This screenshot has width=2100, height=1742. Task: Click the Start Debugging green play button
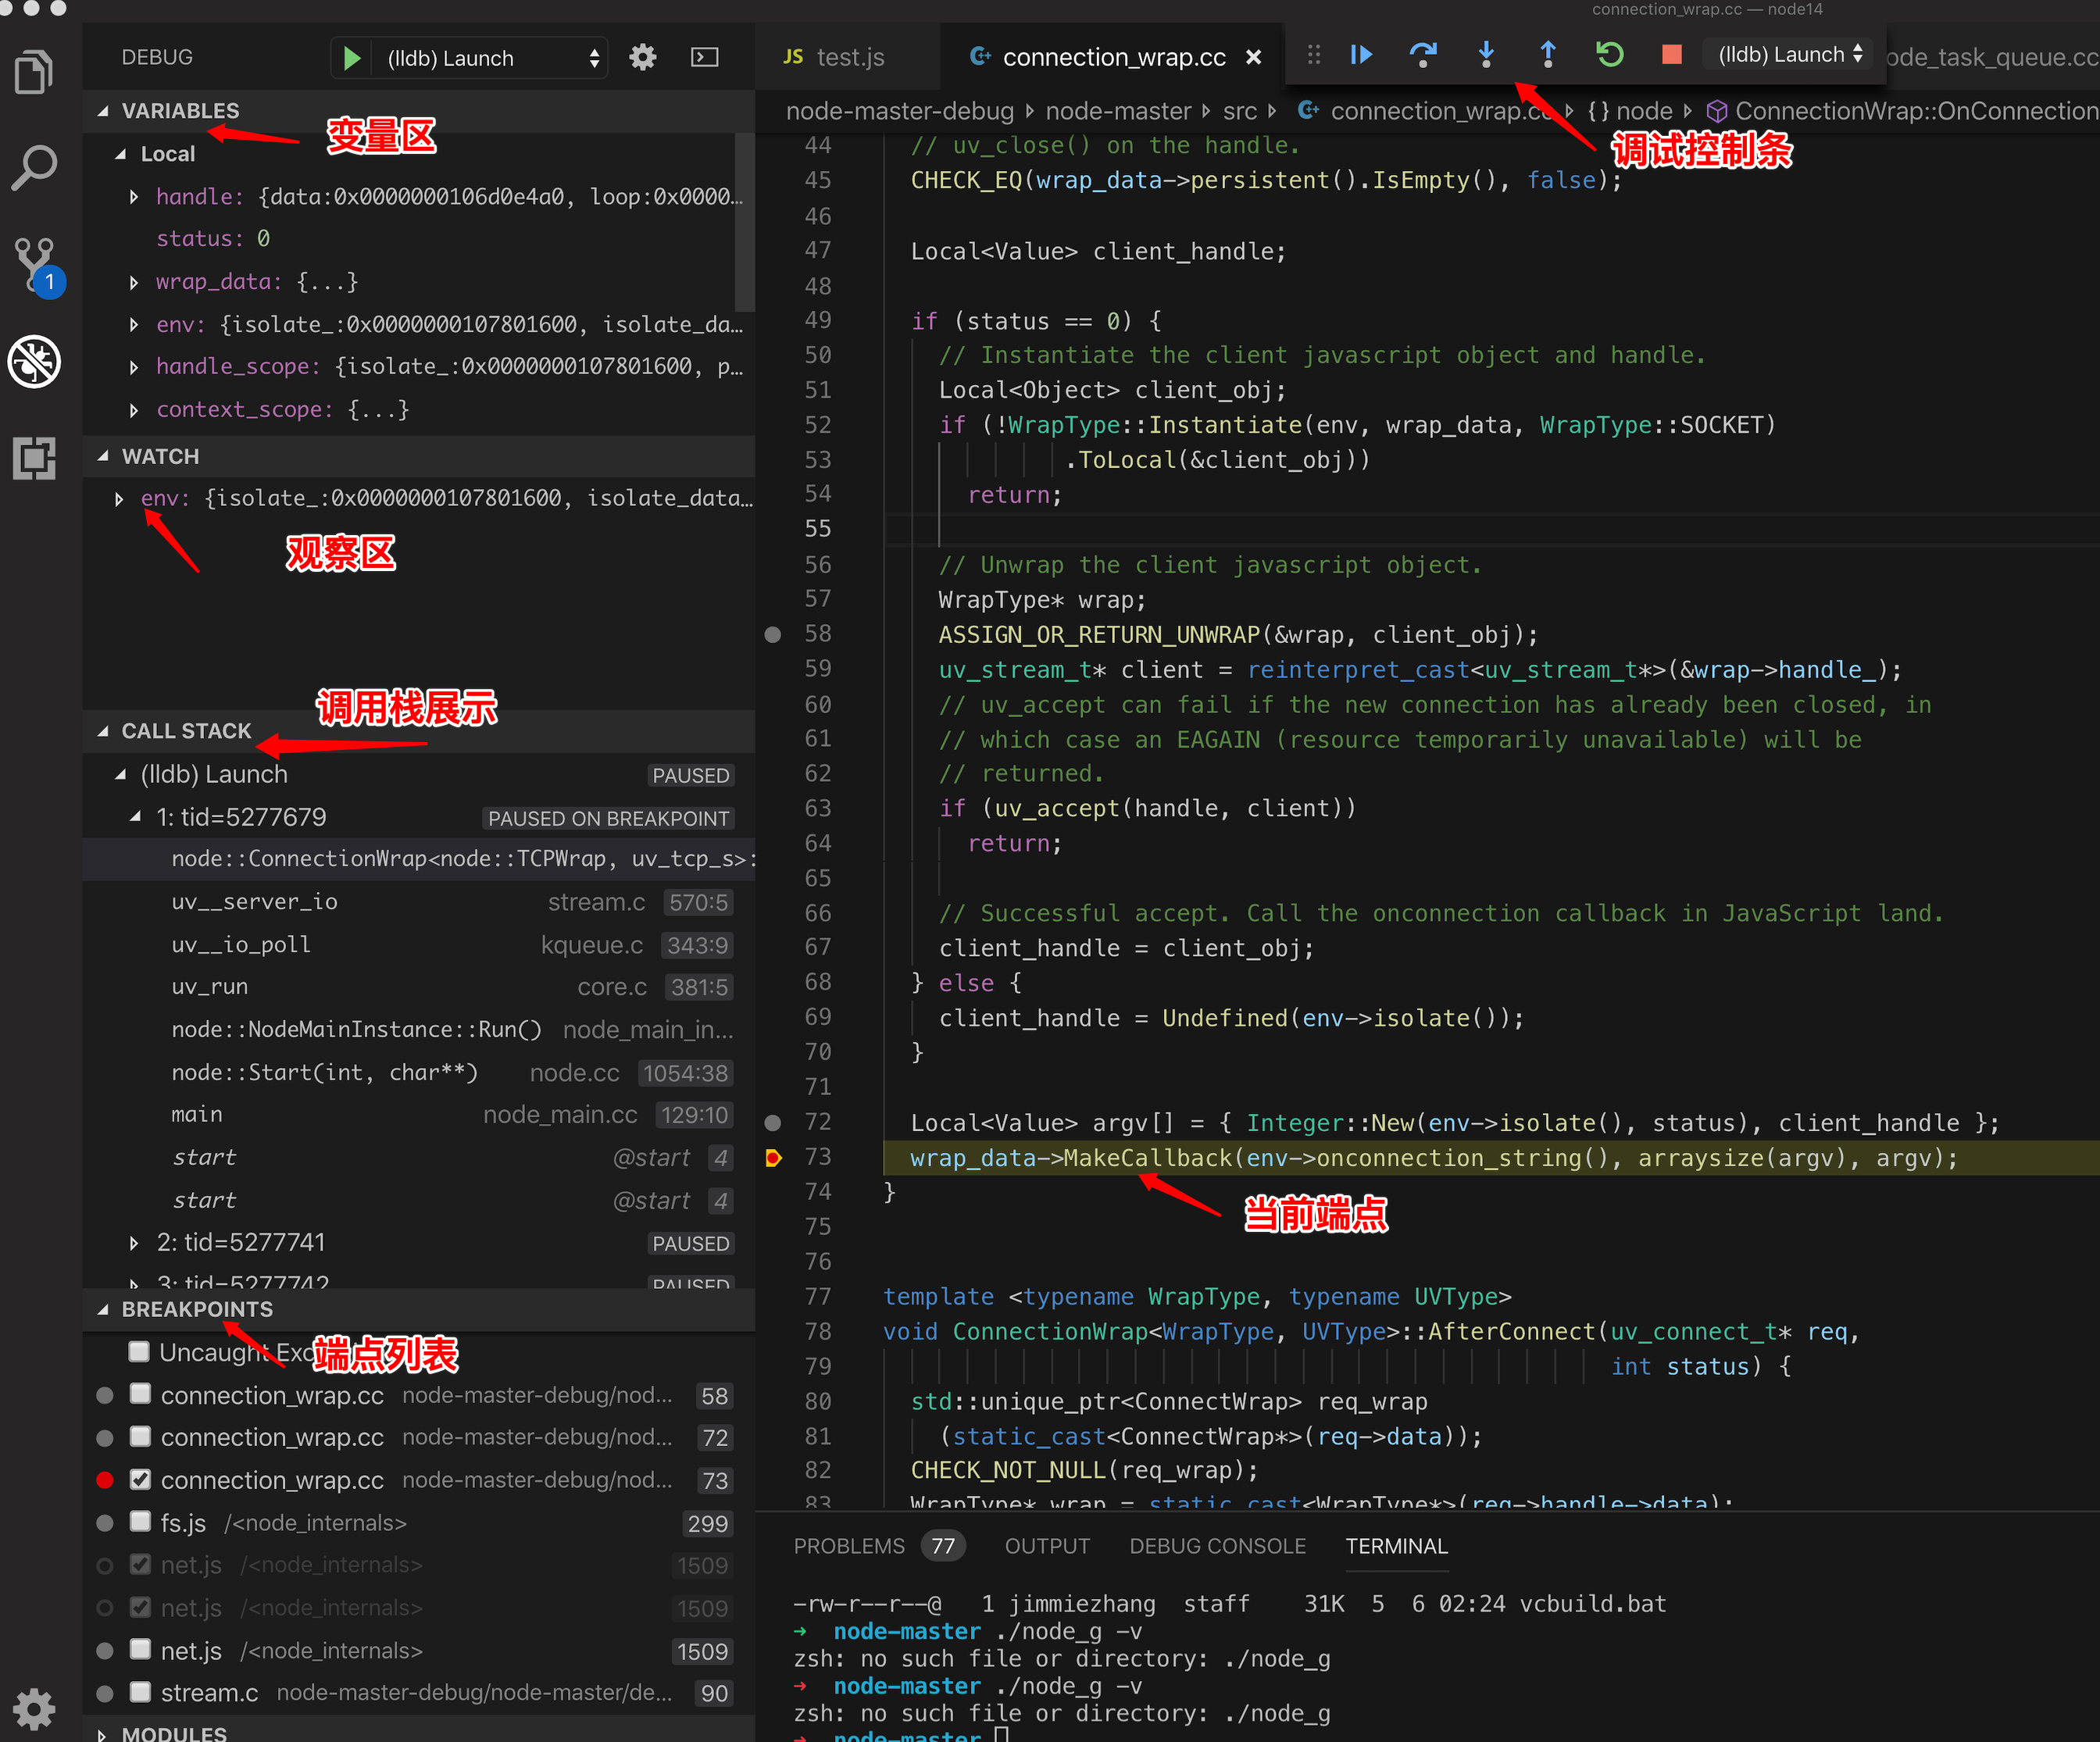(351, 58)
